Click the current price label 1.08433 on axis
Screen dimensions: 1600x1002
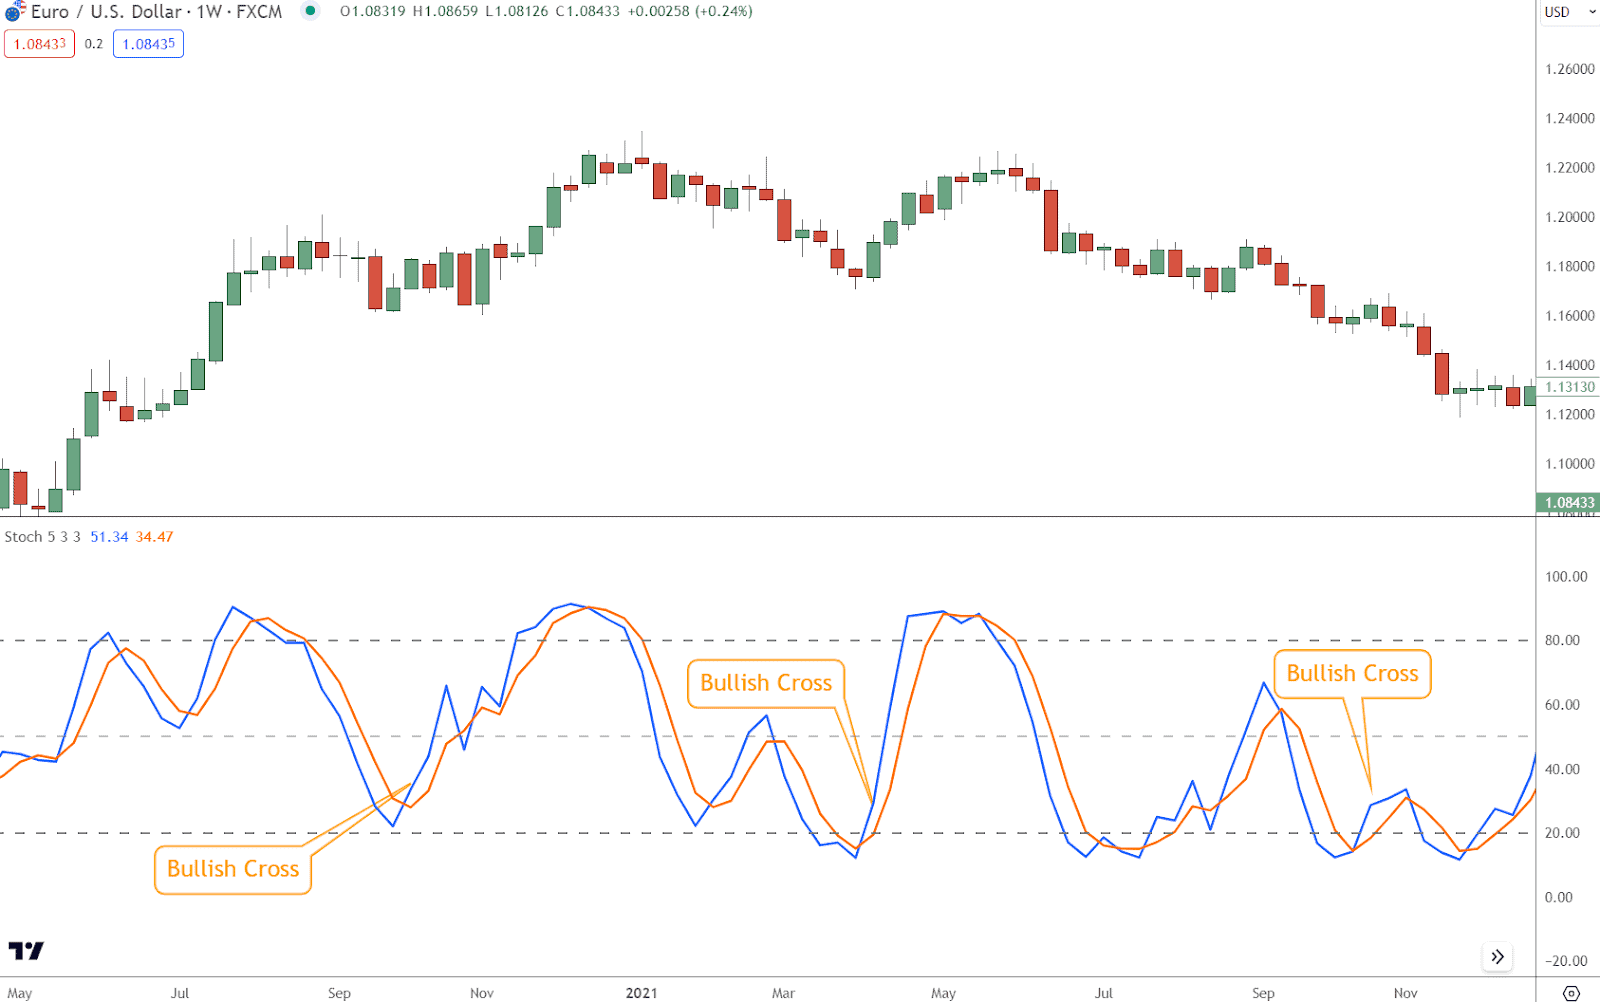point(1568,503)
